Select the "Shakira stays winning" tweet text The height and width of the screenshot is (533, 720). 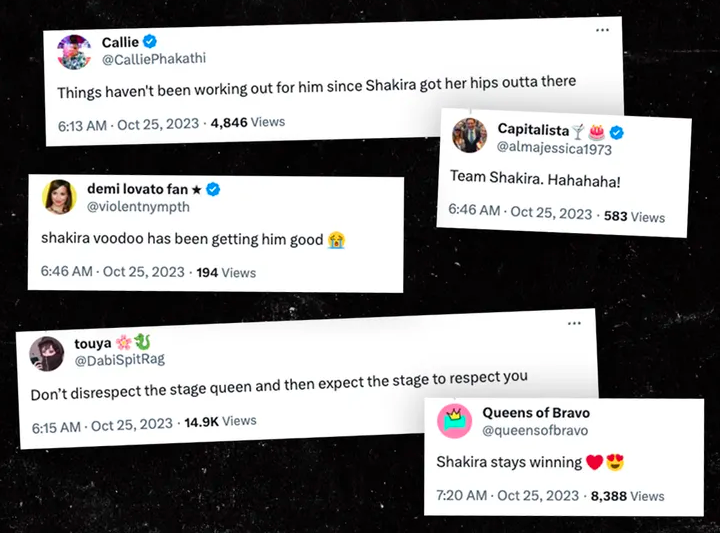tap(509, 462)
